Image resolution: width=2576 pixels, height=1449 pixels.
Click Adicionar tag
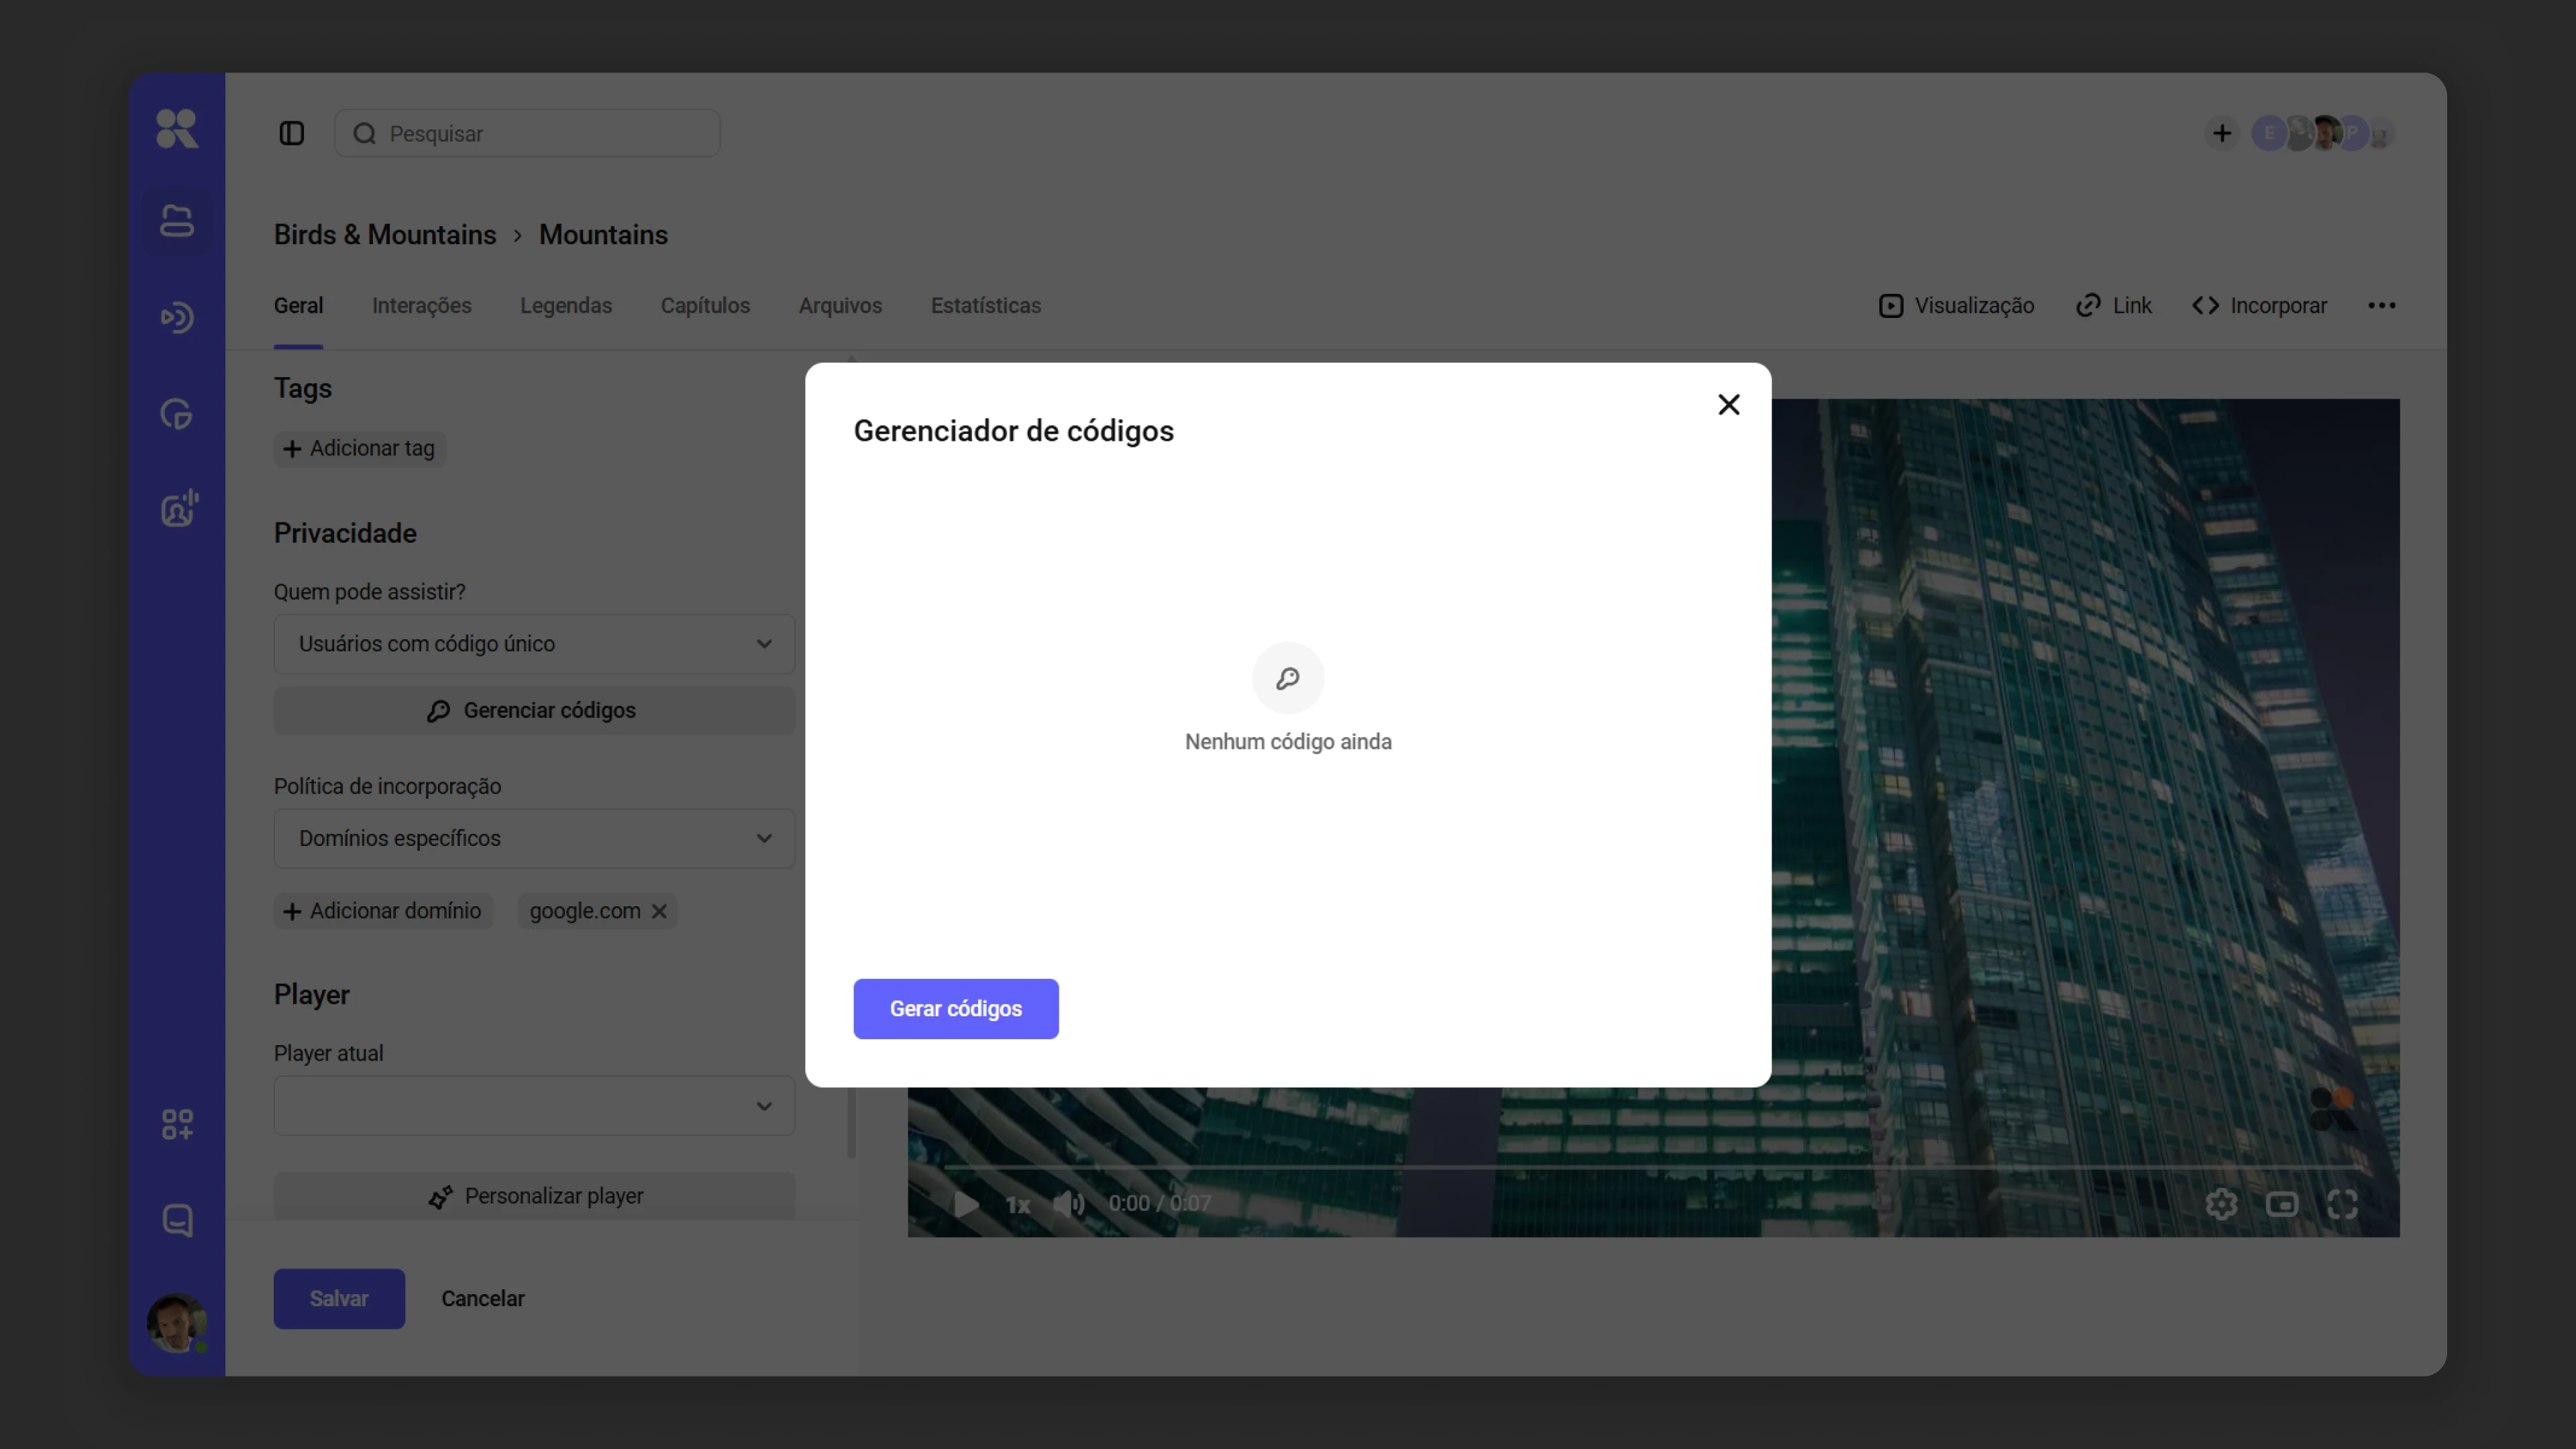pos(360,449)
